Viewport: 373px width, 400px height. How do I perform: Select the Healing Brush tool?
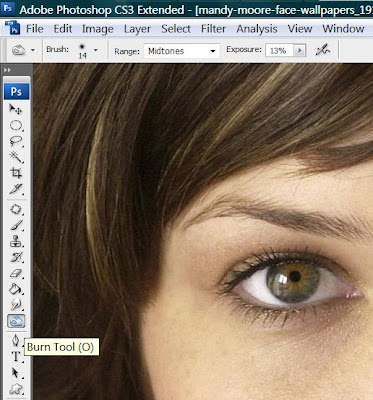click(x=16, y=210)
